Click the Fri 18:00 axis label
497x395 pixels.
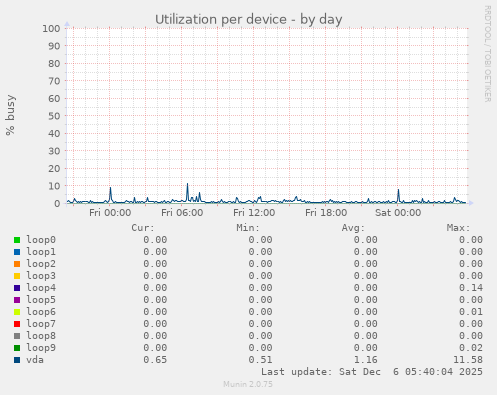click(x=326, y=213)
